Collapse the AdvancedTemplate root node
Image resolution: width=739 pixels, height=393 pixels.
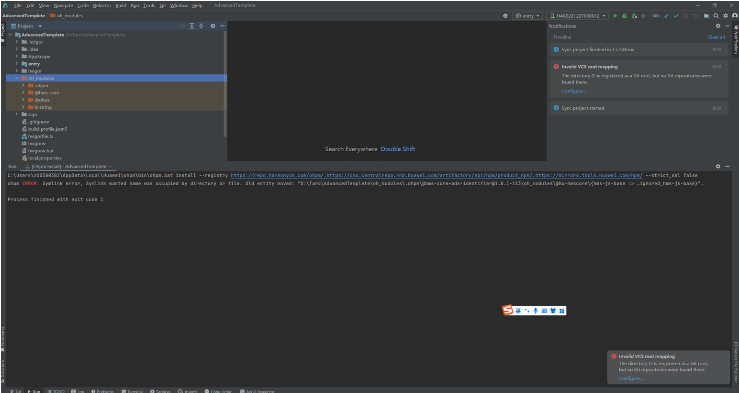tap(11, 35)
